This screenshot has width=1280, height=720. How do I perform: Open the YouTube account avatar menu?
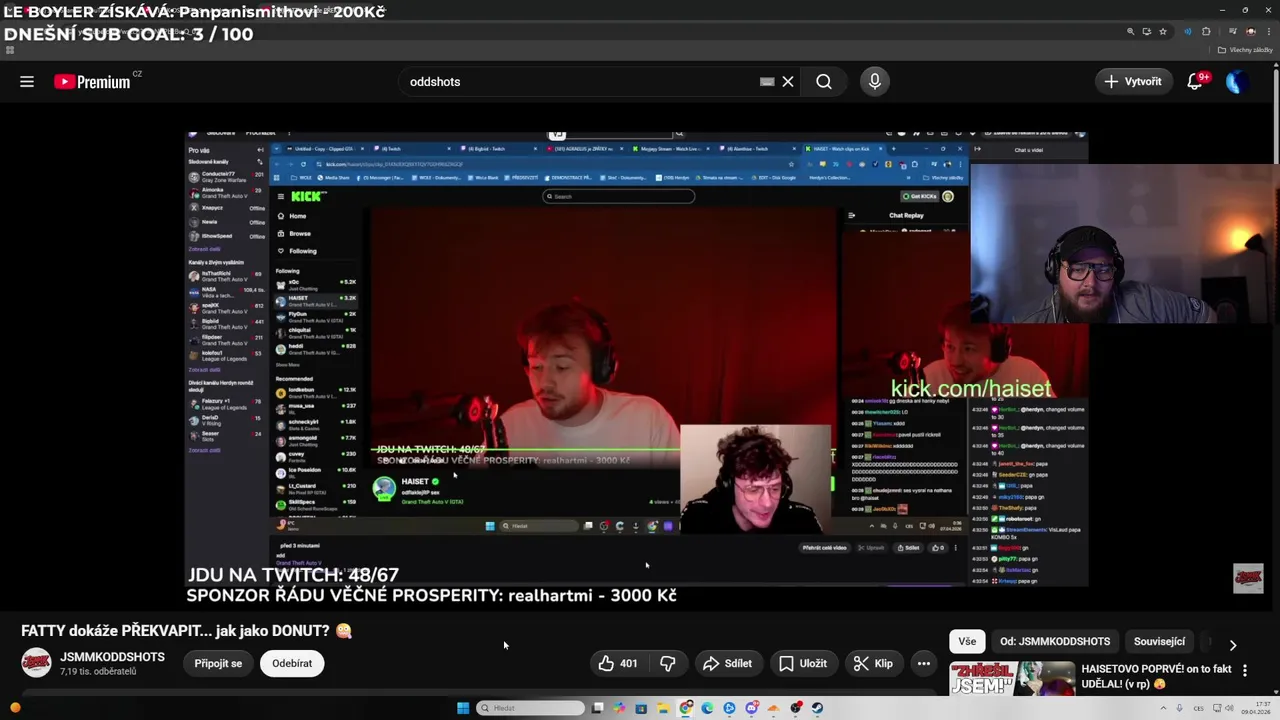click(x=1237, y=82)
